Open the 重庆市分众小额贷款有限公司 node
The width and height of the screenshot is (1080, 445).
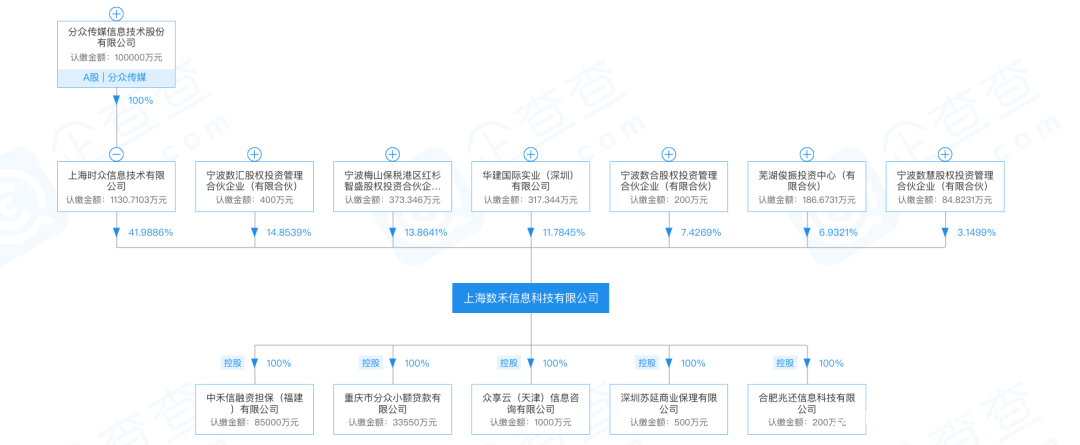point(393,409)
